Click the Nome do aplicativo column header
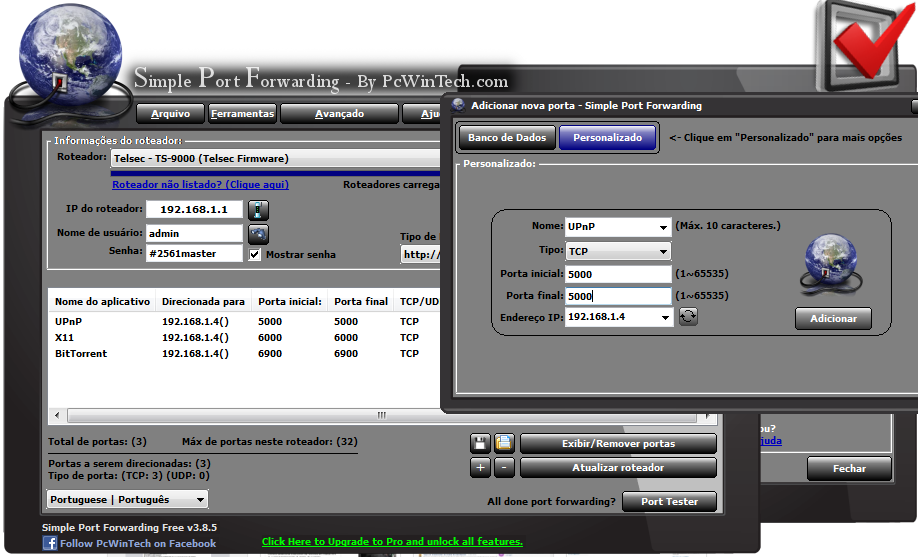 [102, 302]
